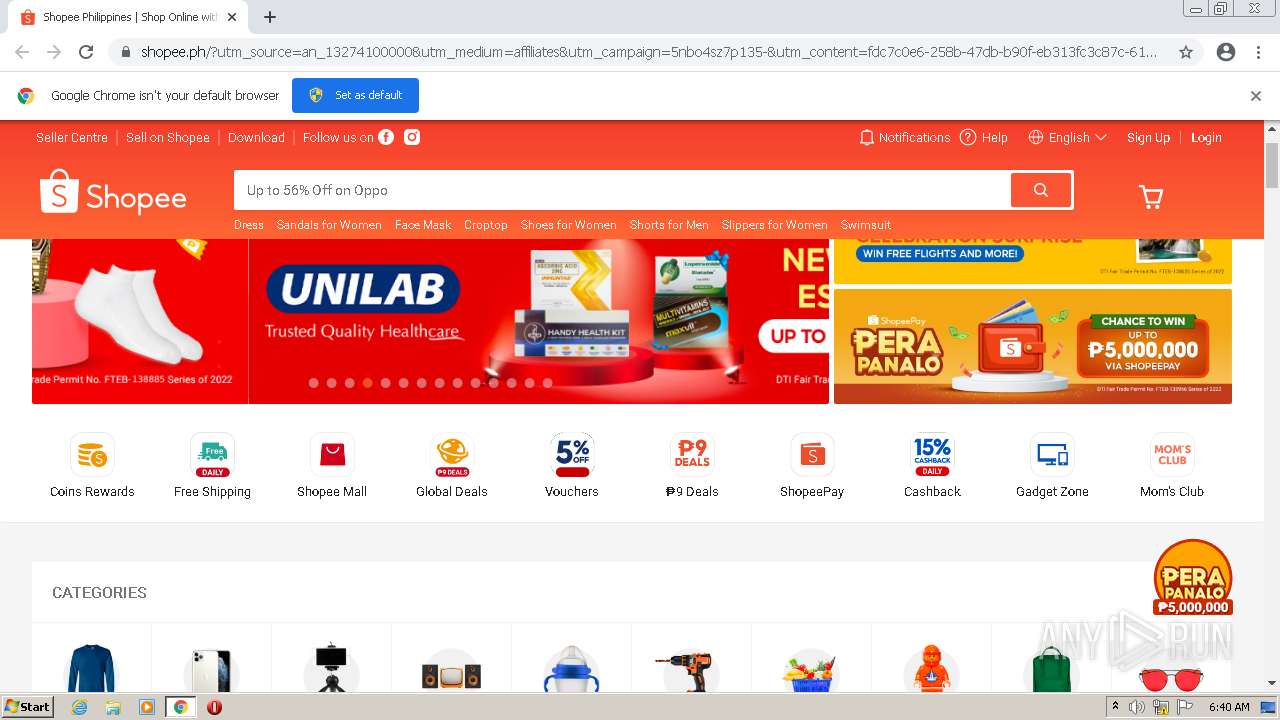The height and width of the screenshot is (720, 1280).
Task: Open the Free Shipping icon
Action: coord(212,456)
